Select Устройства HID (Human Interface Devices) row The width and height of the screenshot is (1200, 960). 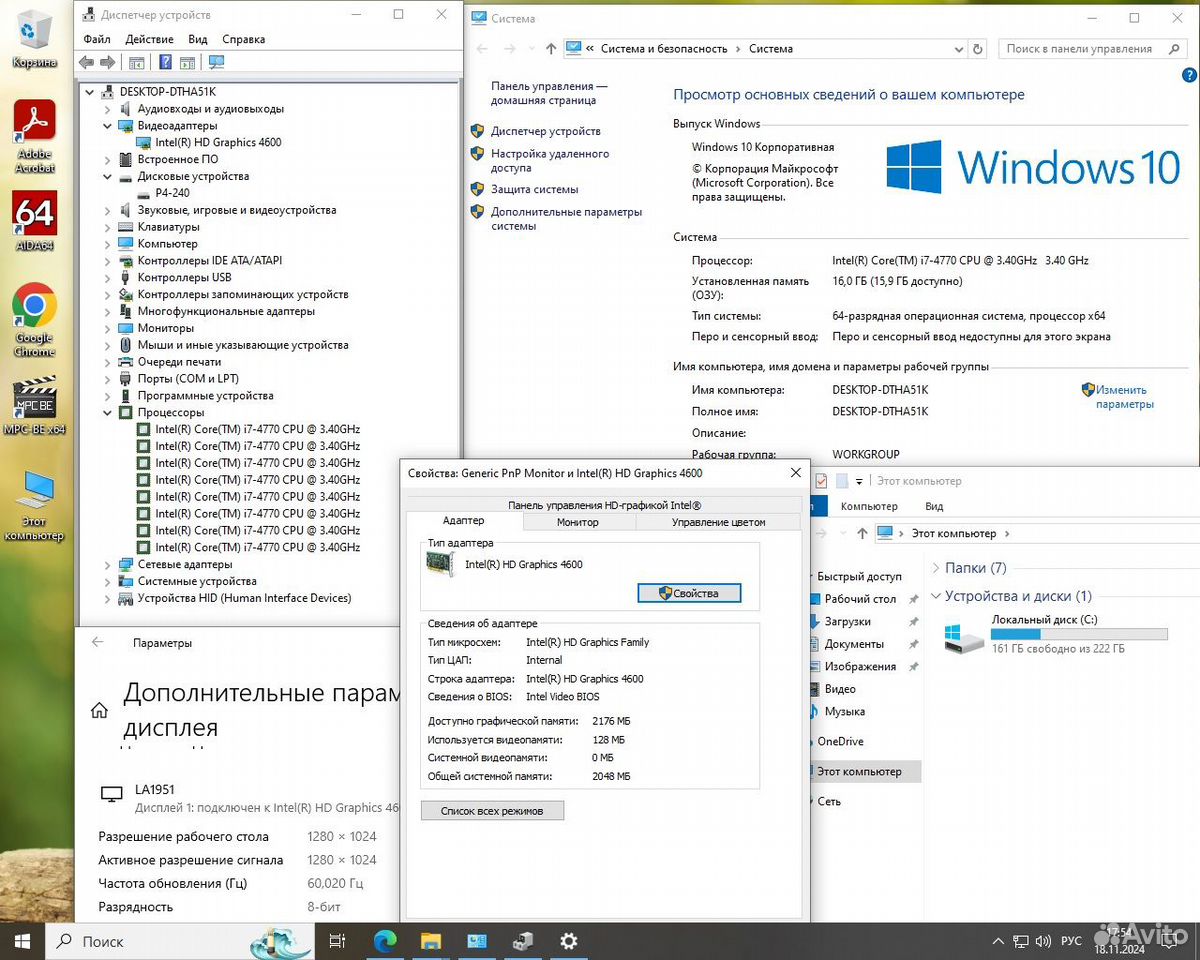pos(244,598)
